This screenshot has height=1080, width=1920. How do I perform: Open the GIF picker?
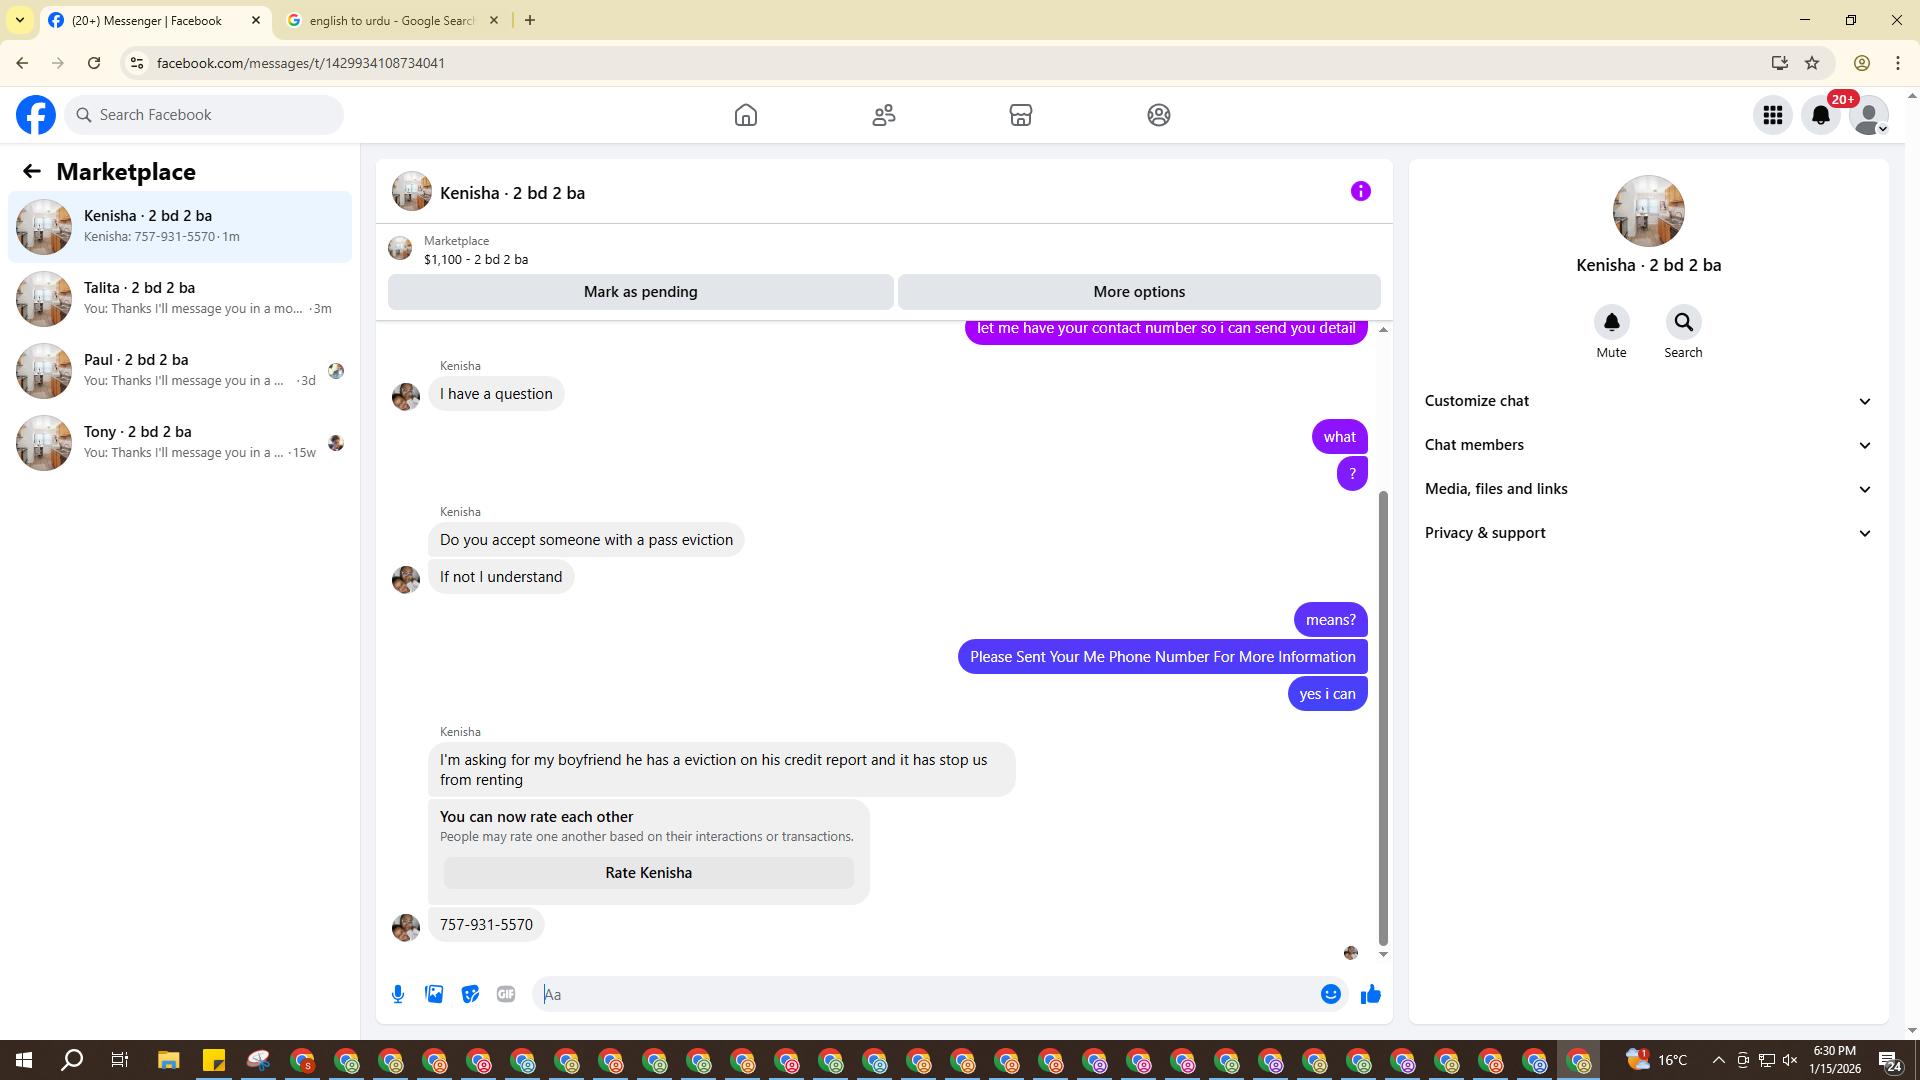tap(506, 994)
